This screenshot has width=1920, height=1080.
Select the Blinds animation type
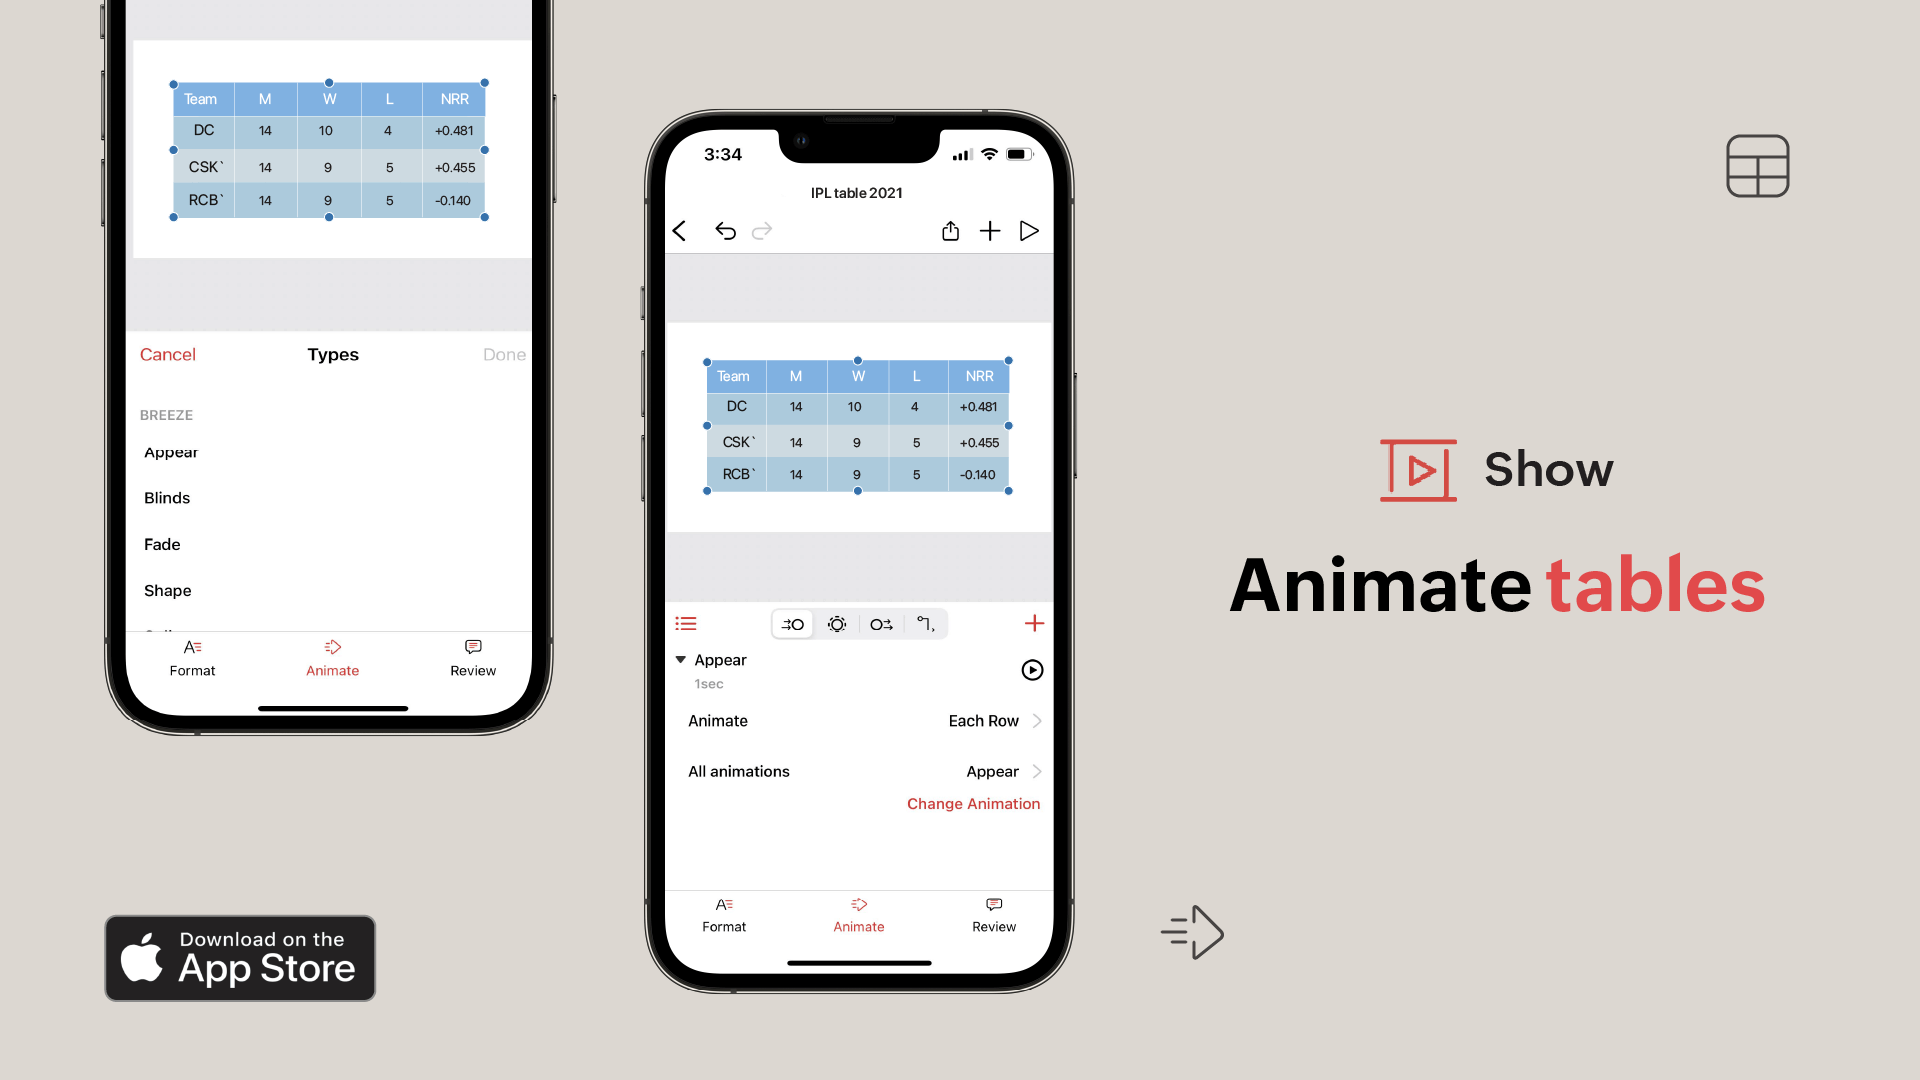click(x=167, y=497)
